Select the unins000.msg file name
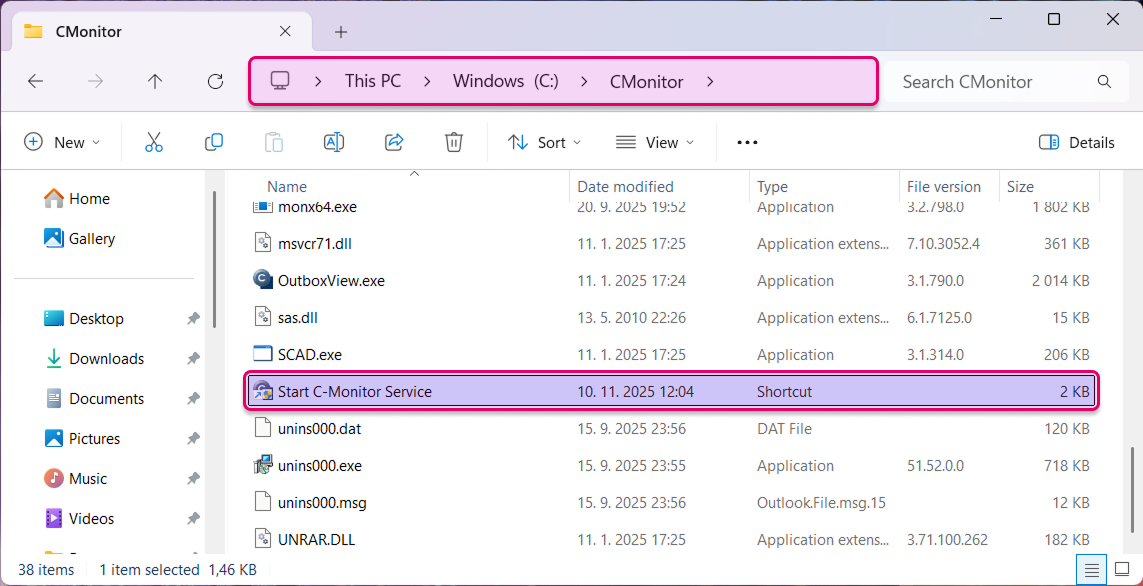1143x586 pixels. click(x=322, y=503)
